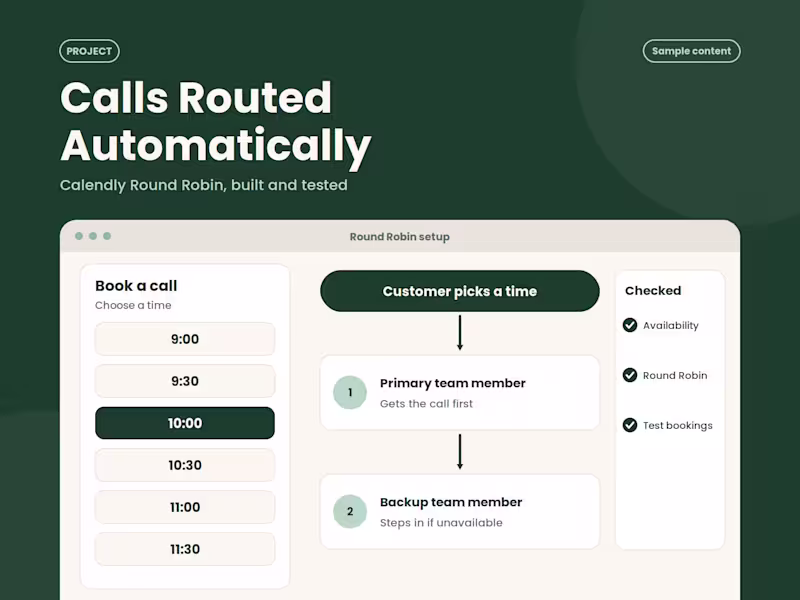
Task: Click the Customer picks a time pill
Action: tap(460, 291)
